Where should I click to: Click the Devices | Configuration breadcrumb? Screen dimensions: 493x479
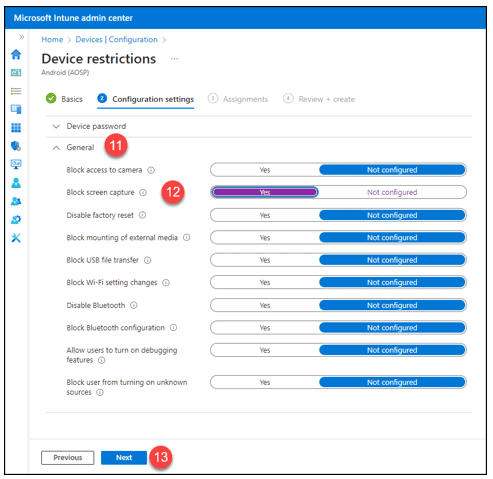[x=116, y=39]
